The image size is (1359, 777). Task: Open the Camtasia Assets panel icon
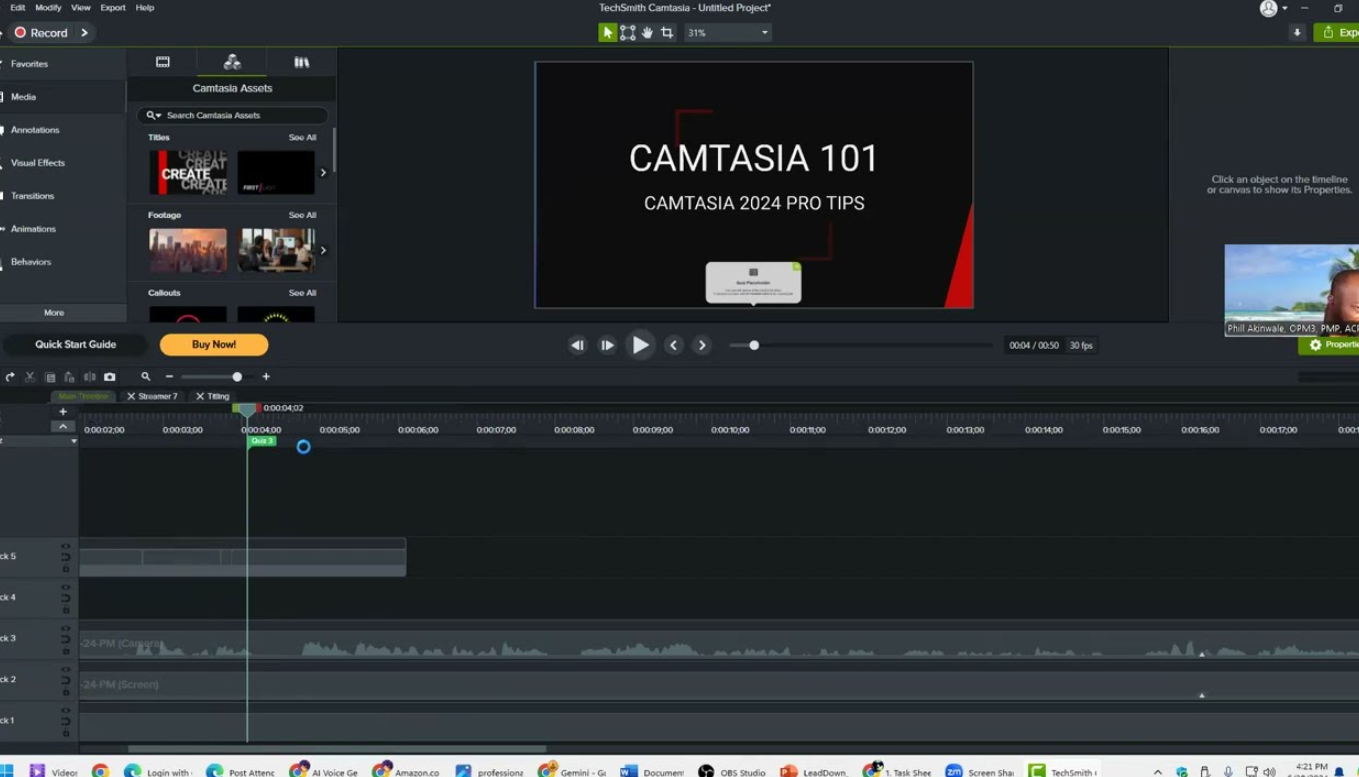click(232, 62)
